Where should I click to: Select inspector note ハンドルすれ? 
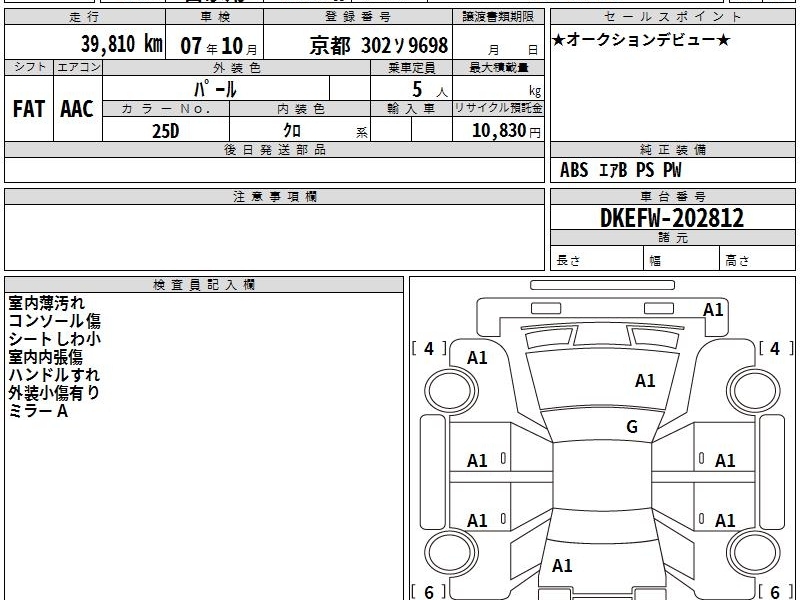pos(54,375)
